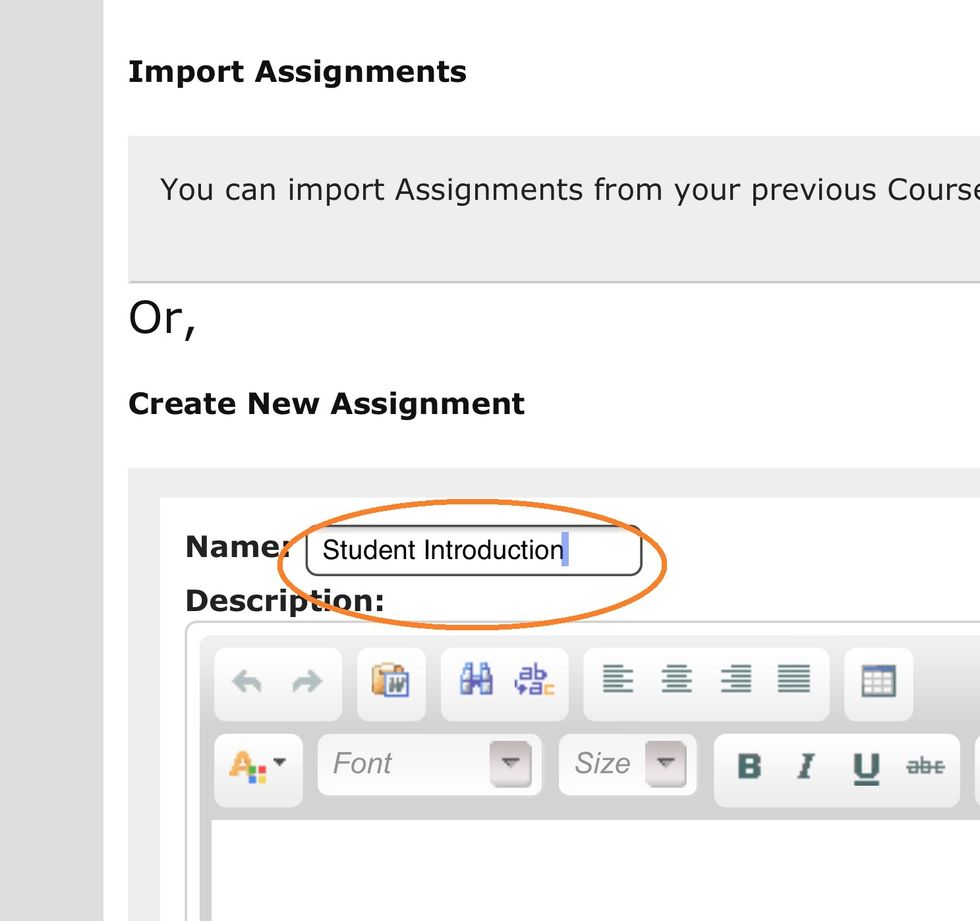Align text right
980x921 pixels.
click(736, 679)
